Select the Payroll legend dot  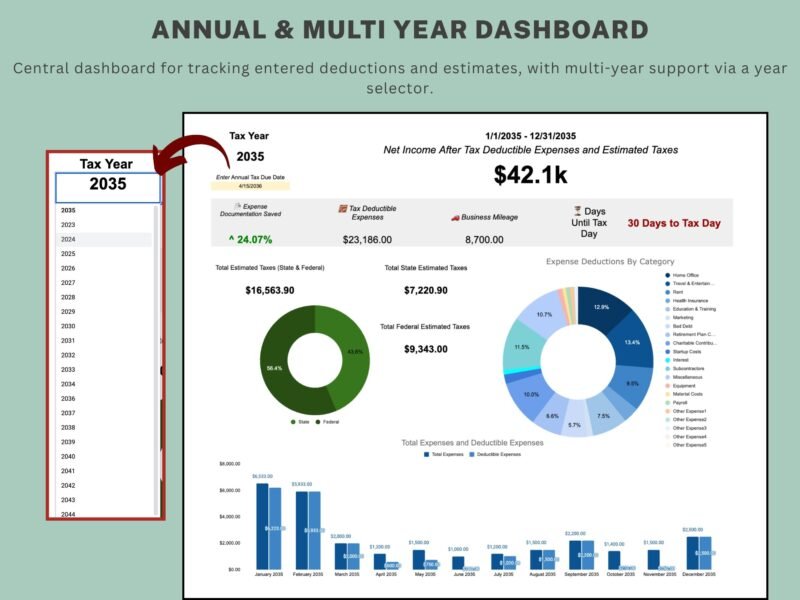pyautogui.click(x=667, y=403)
